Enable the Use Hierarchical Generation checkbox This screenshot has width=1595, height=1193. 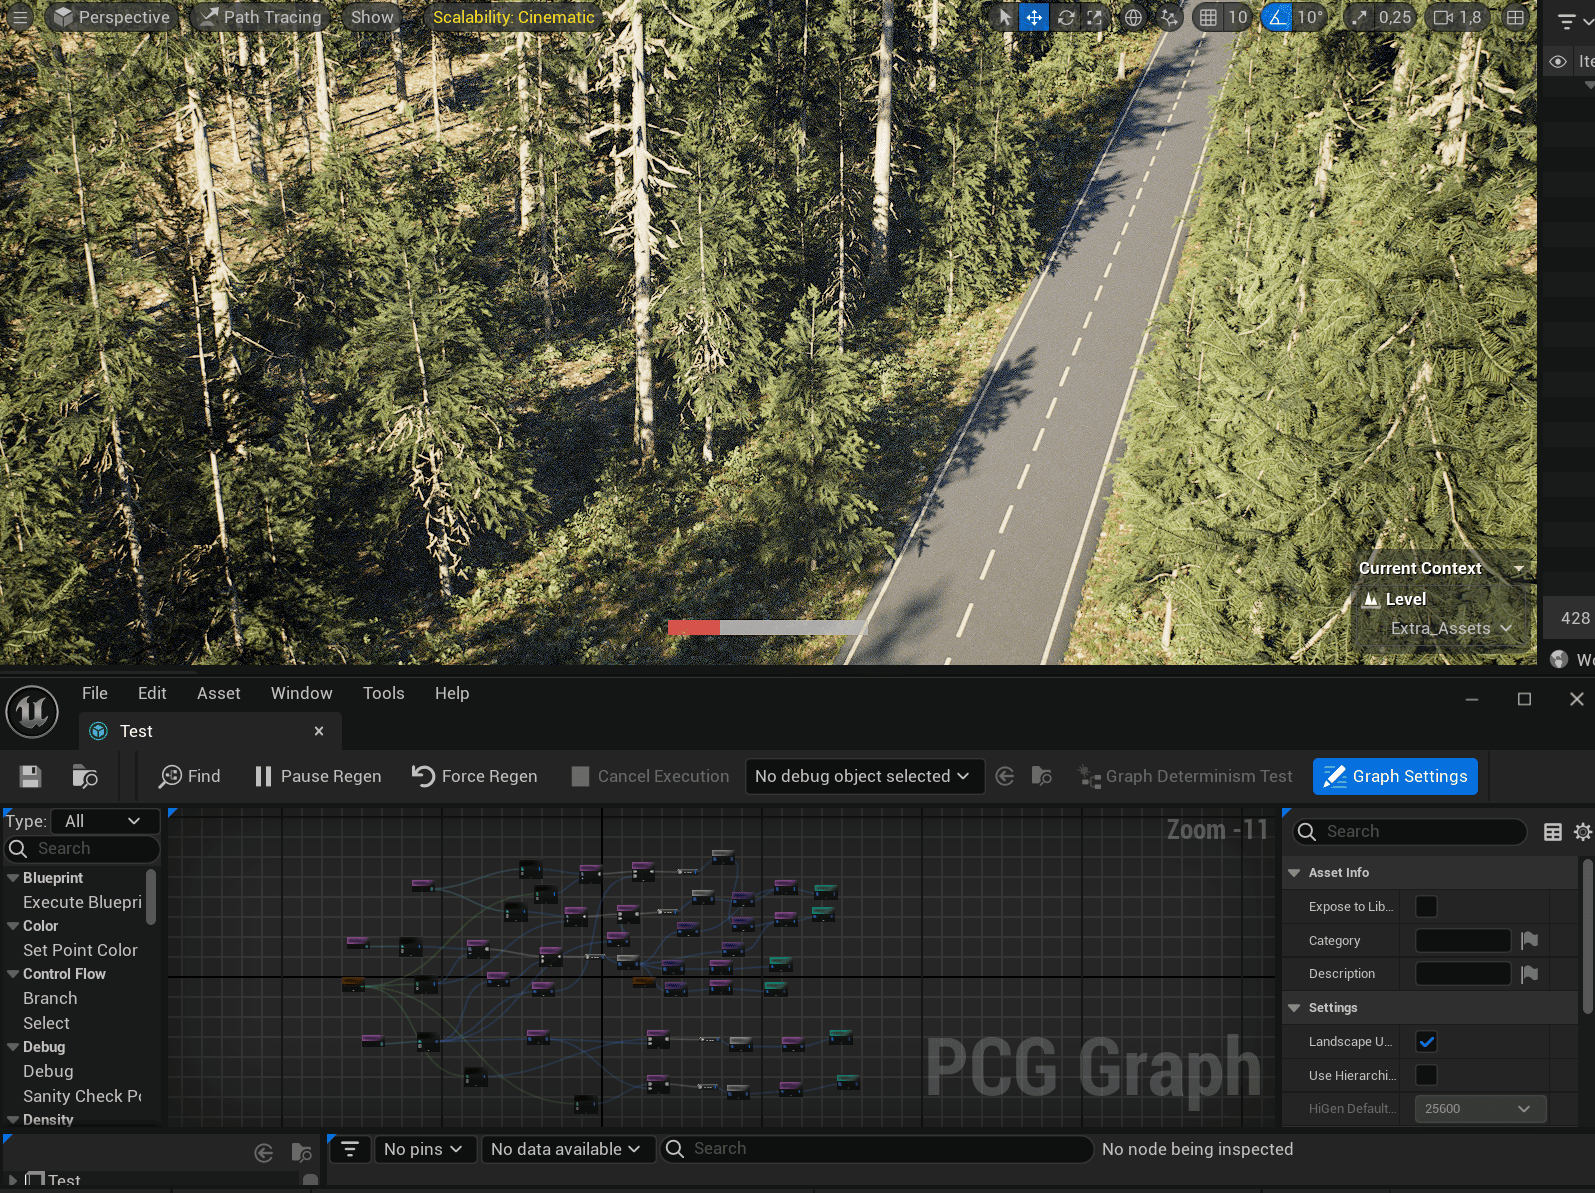coord(1427,1075)
